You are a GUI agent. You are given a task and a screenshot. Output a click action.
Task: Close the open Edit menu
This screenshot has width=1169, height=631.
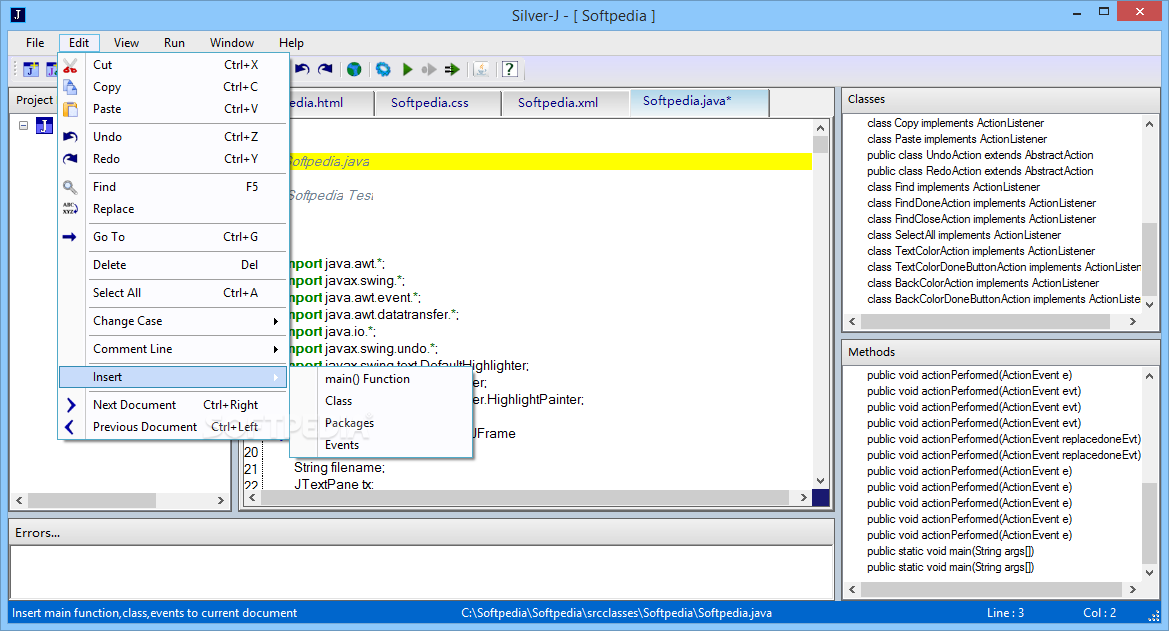tap(79, 43)
